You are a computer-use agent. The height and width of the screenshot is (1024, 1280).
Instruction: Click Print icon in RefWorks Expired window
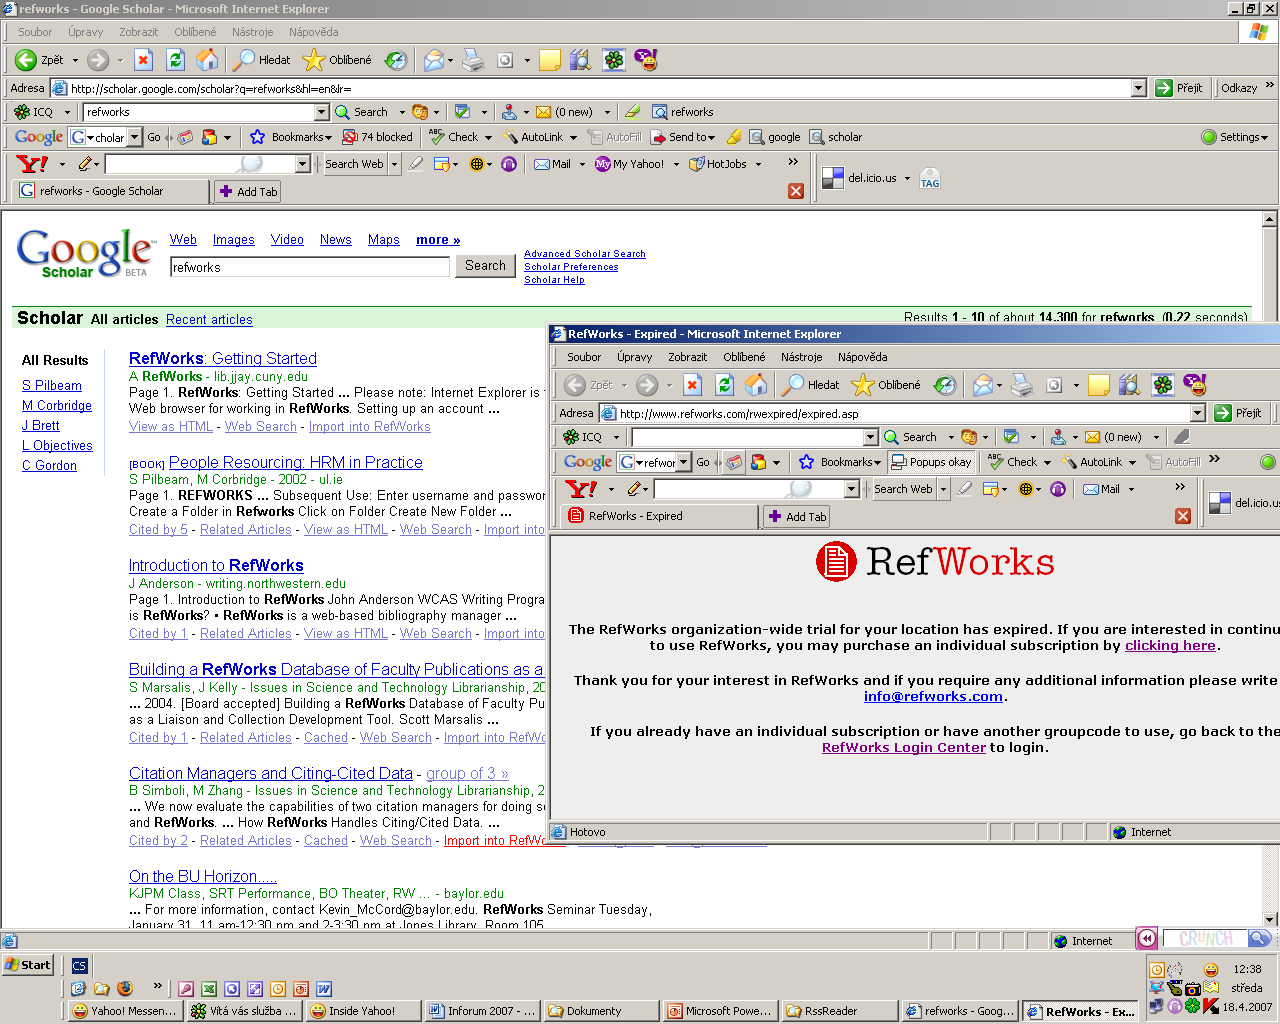coord(1021,385)
